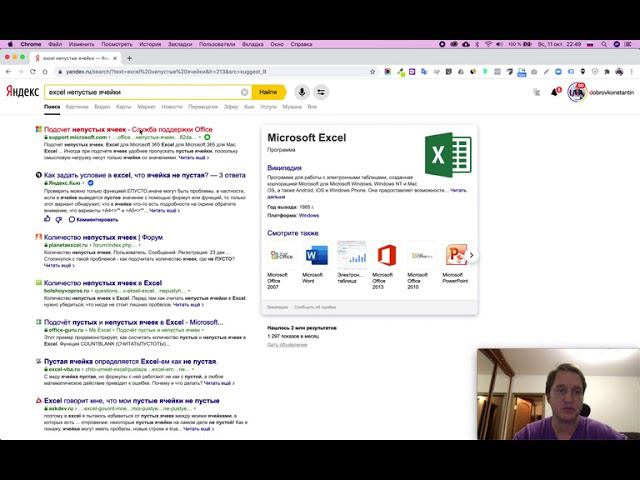
Task: Expand bolshoyvopros.ru result dropdown arrow
Action: tap(189, 291)
